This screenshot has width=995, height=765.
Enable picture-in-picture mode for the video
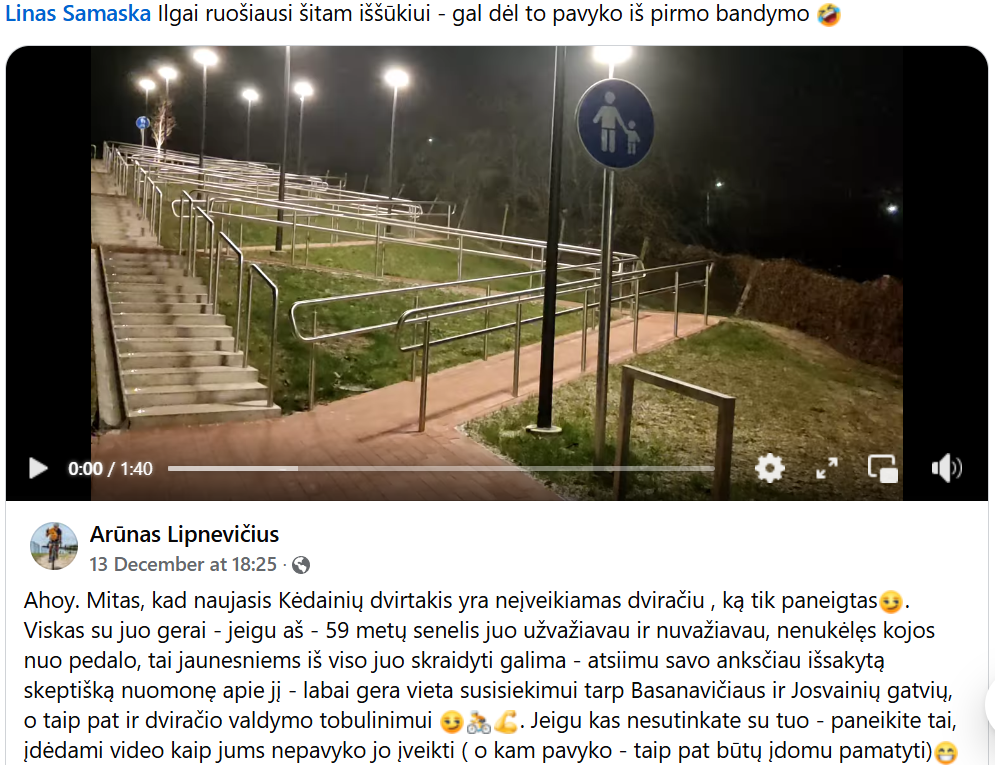click(883, 469)
